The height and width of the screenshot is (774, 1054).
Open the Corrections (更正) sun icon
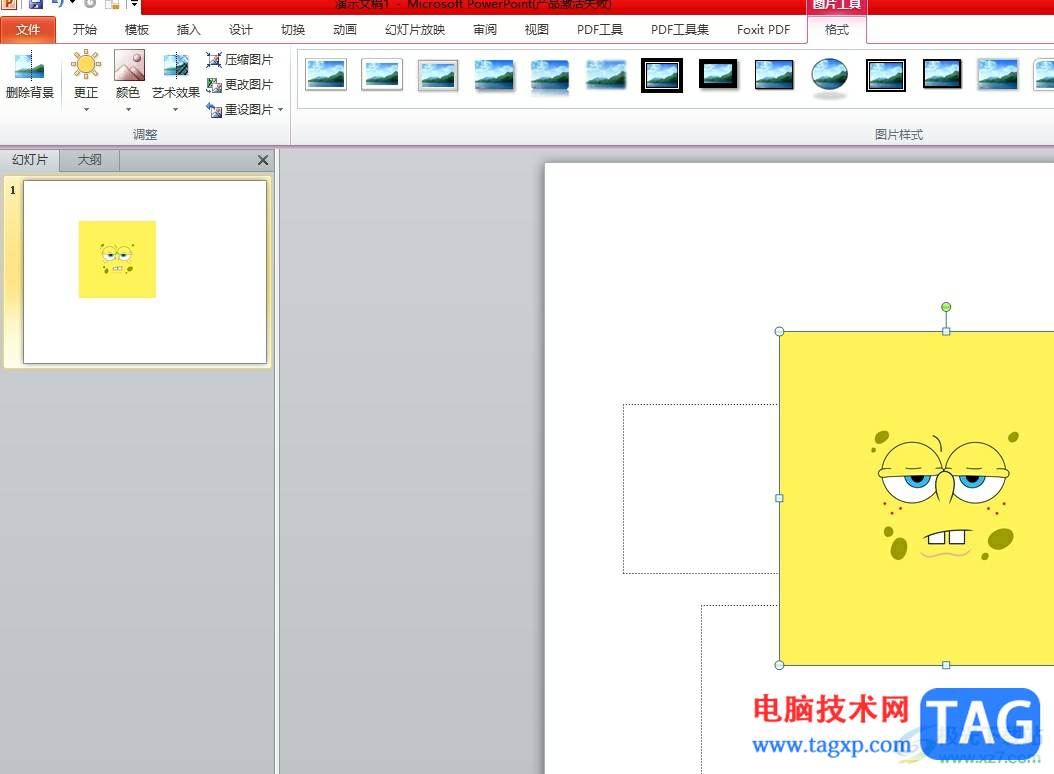tap(85, 65)
